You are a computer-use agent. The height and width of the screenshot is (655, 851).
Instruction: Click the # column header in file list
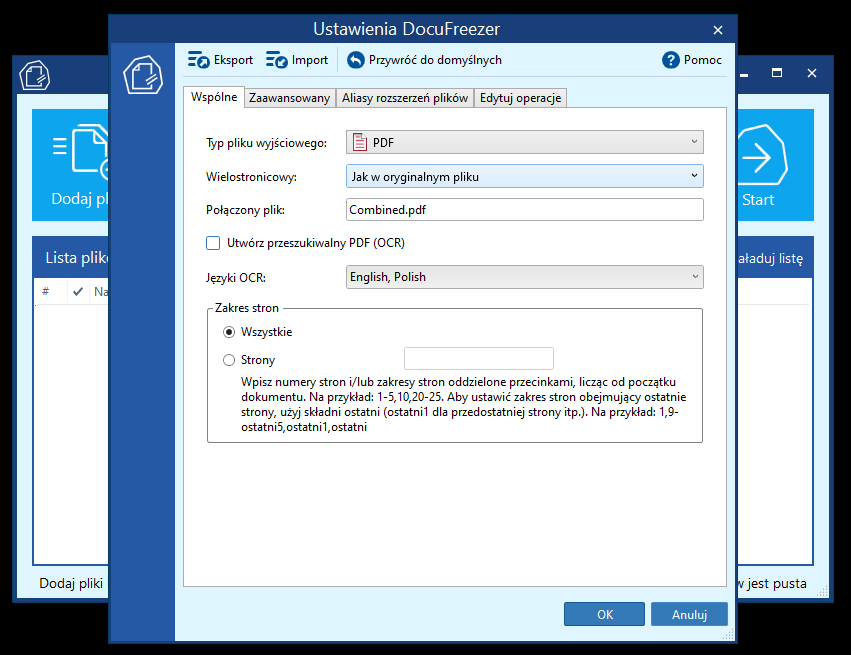pyautogui.click(x=46, y=291)
